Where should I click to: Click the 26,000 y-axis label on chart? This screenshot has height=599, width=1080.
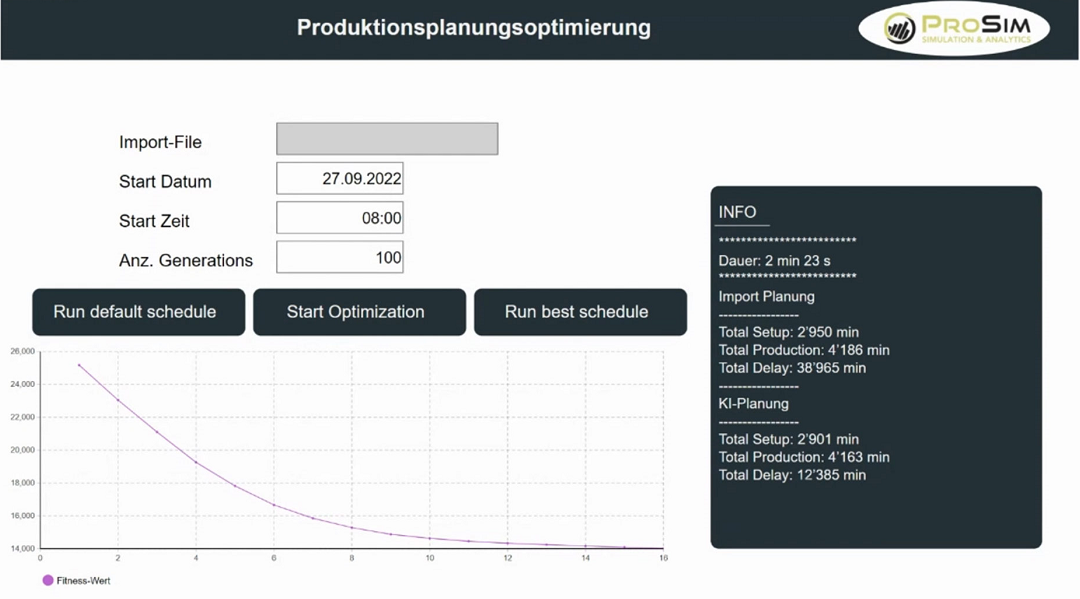point(22,351)
